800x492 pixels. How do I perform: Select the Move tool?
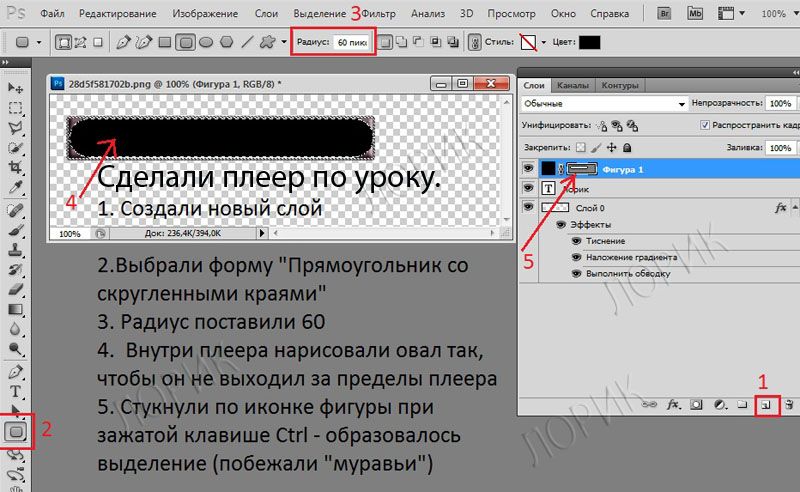pyautogui.click(x=16, y=87)
